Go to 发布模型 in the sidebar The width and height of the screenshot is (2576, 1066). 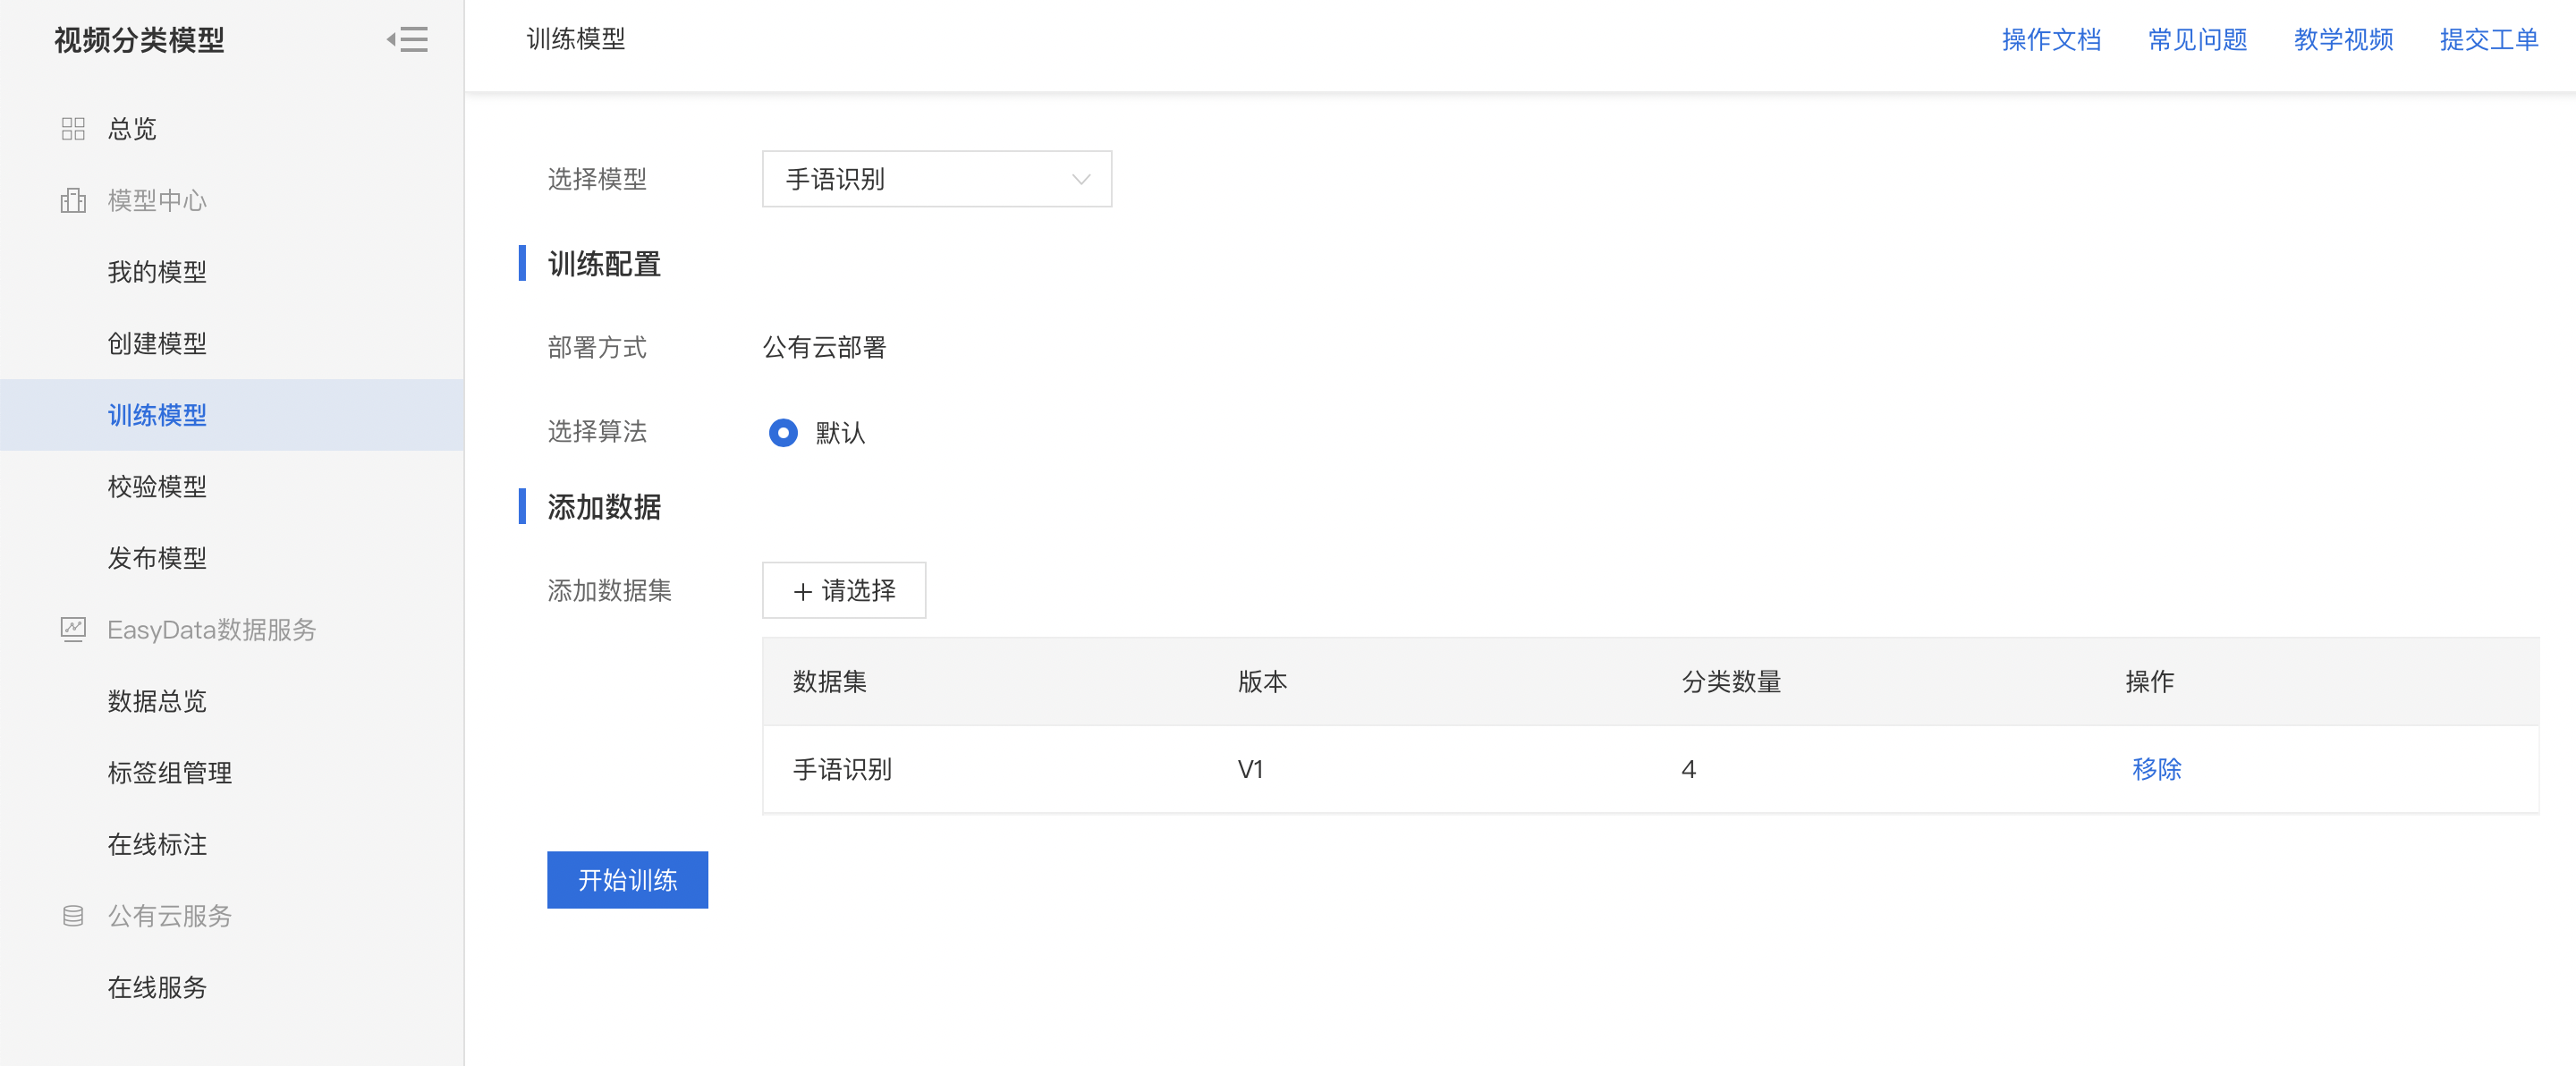click(x=157, y=558)
